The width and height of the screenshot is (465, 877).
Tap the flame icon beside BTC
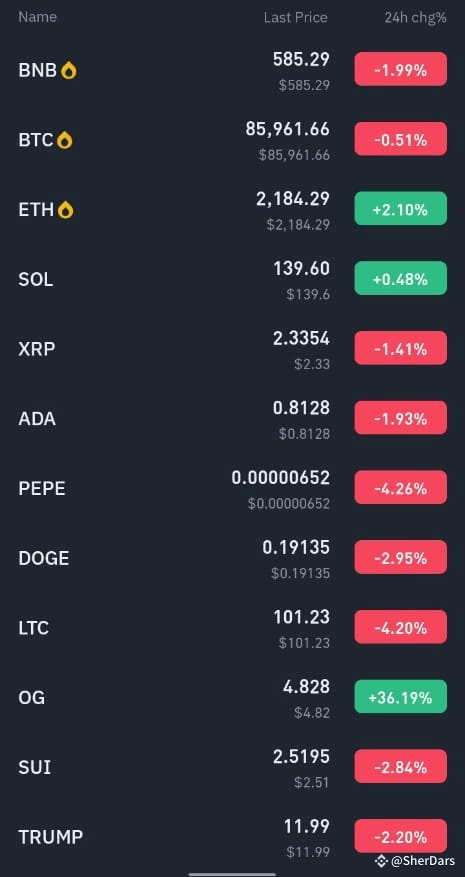click(x=65, y=140)
